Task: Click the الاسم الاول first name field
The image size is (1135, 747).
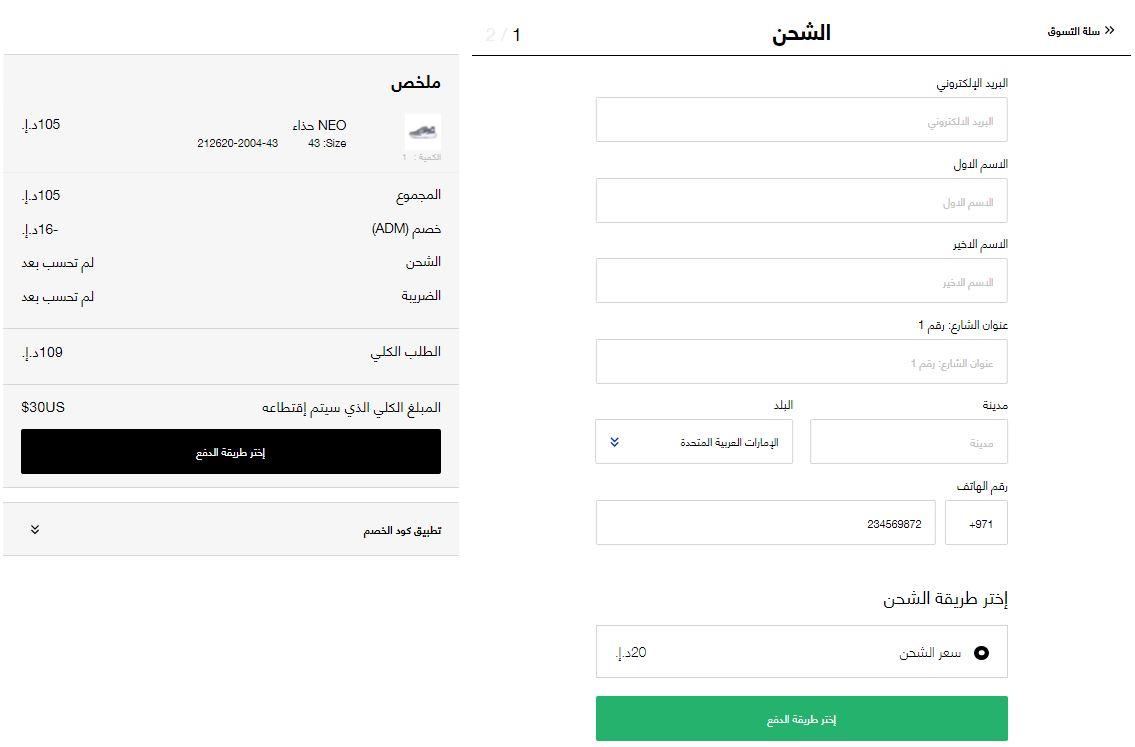Action: coord(801,200)
